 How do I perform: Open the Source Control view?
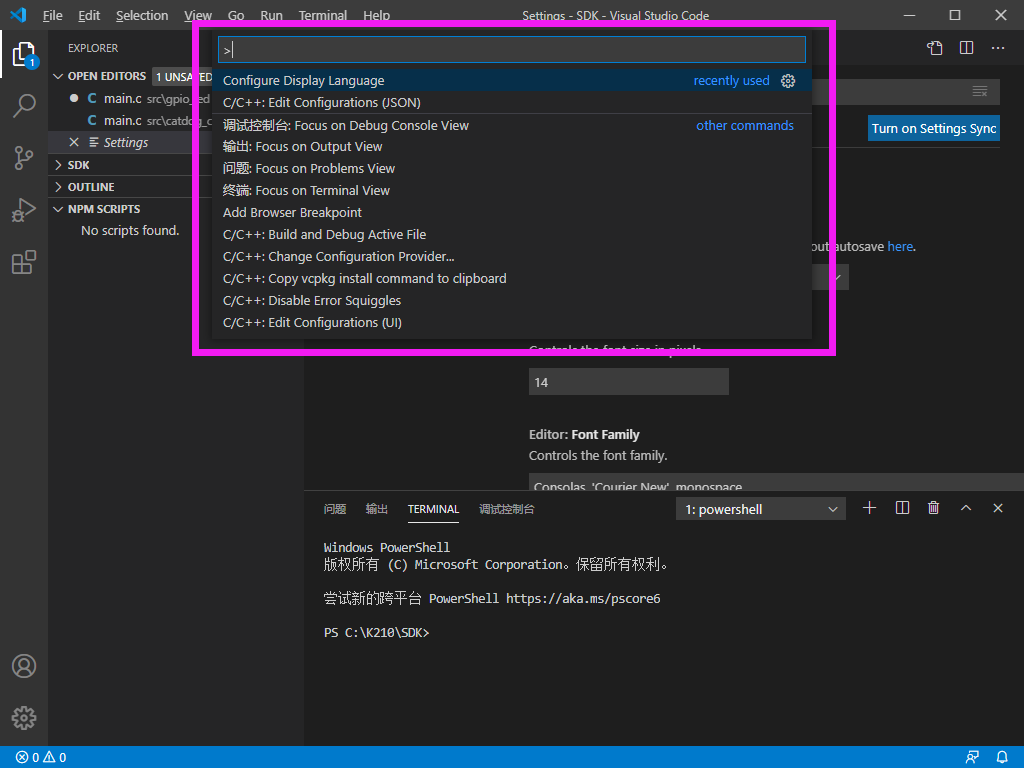click(24, 158)
